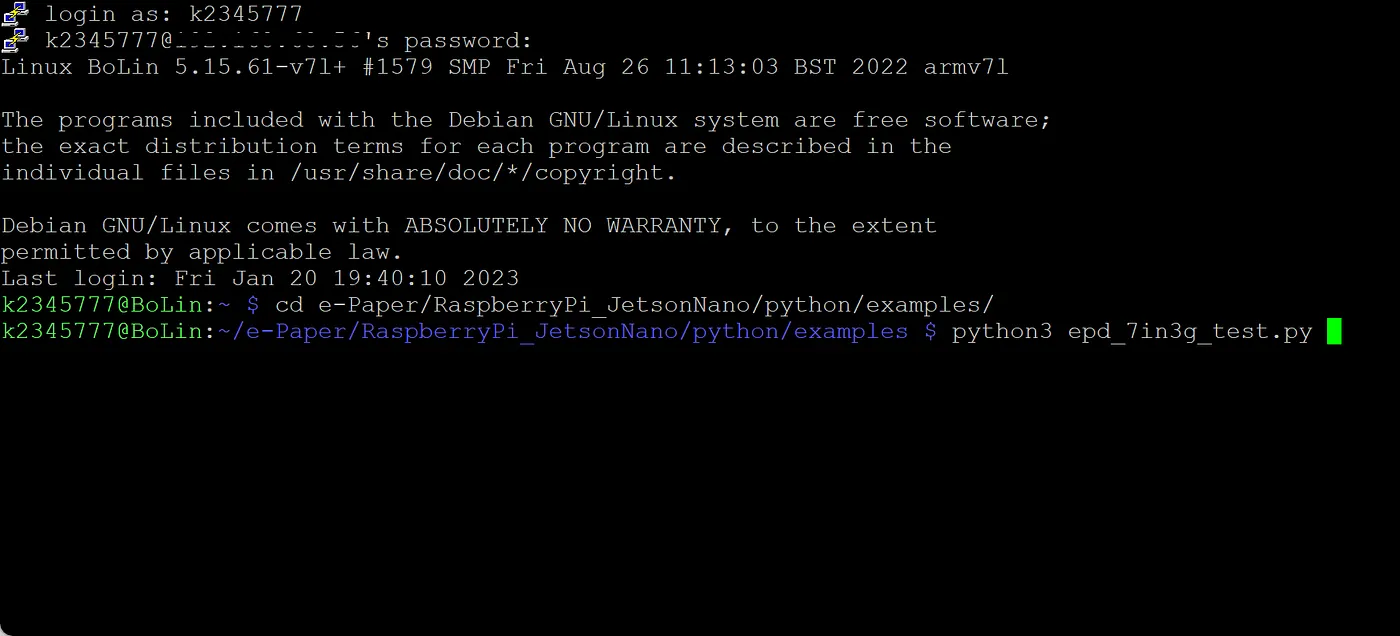Click the epd_7in3g_test.py filename

tap(1189, 331)
